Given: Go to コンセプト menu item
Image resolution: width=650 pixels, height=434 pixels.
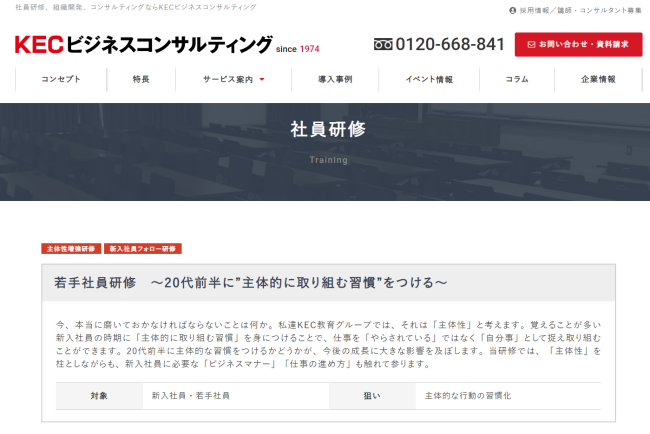Looking at the screenshot, I should point(61,79).
